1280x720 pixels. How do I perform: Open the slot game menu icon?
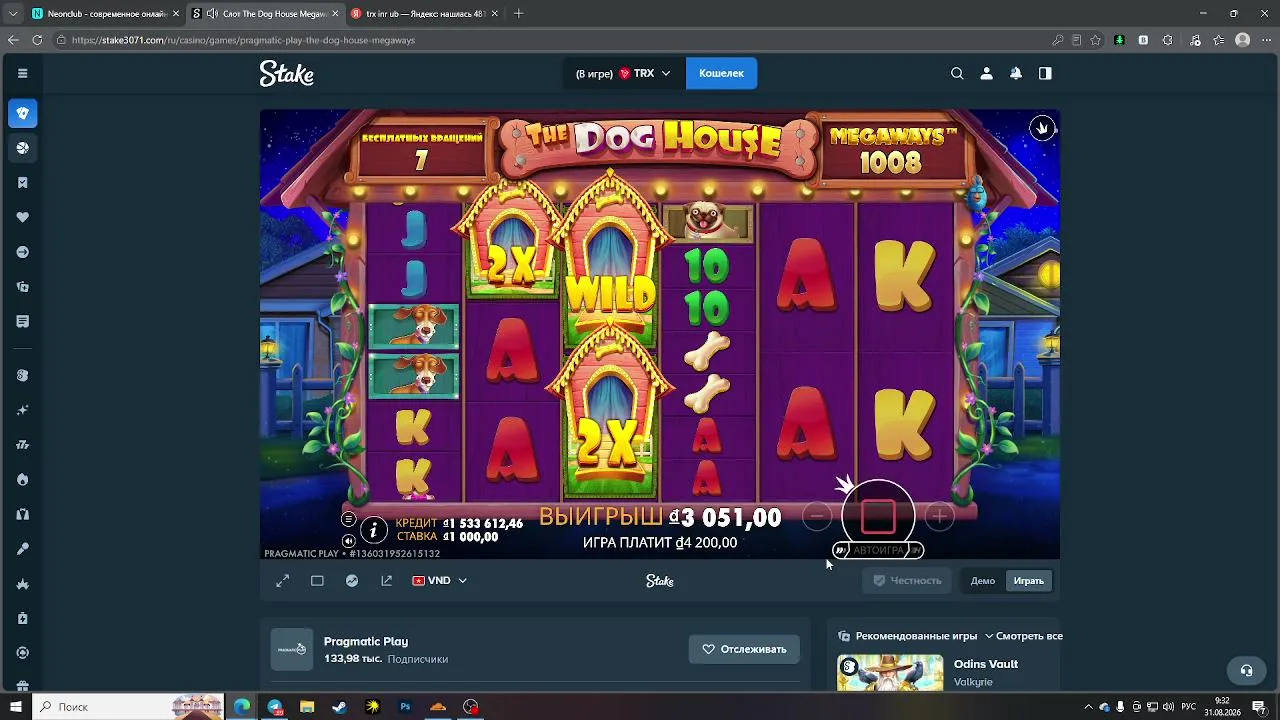click(348, 518)
